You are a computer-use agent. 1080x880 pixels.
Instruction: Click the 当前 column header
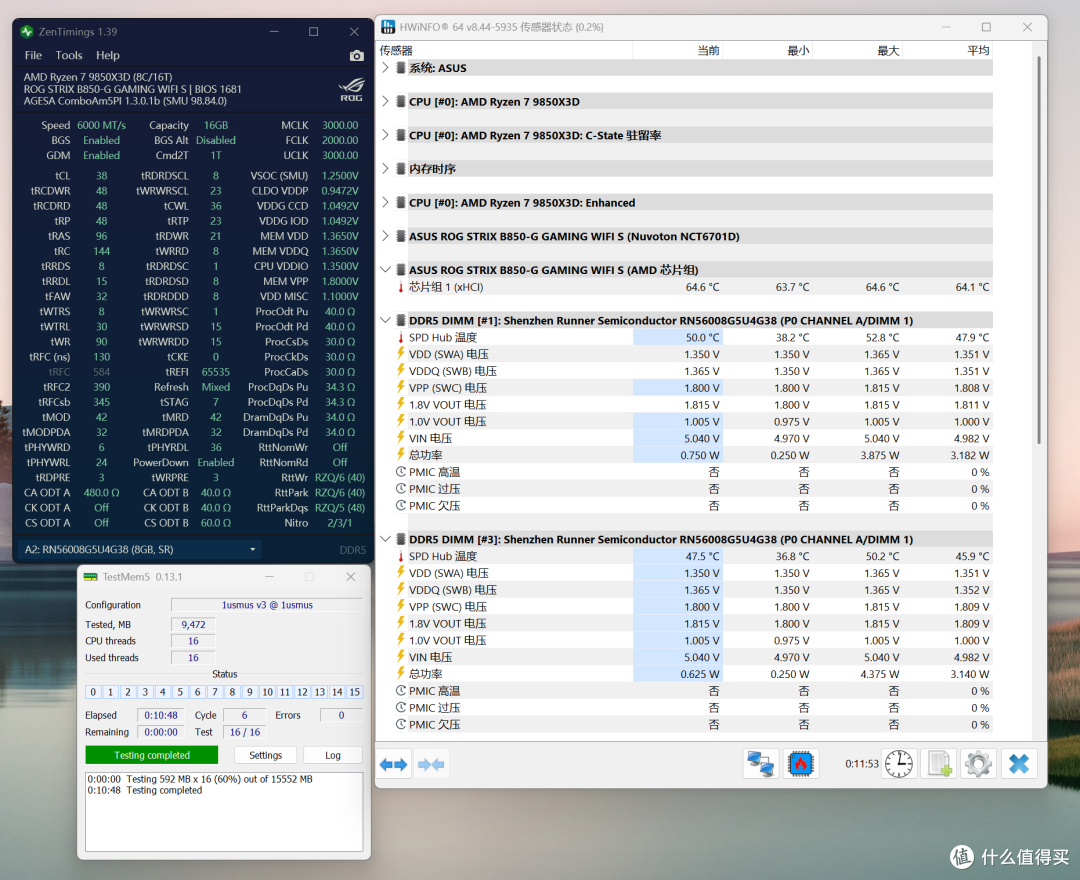(x=678, y=50)
